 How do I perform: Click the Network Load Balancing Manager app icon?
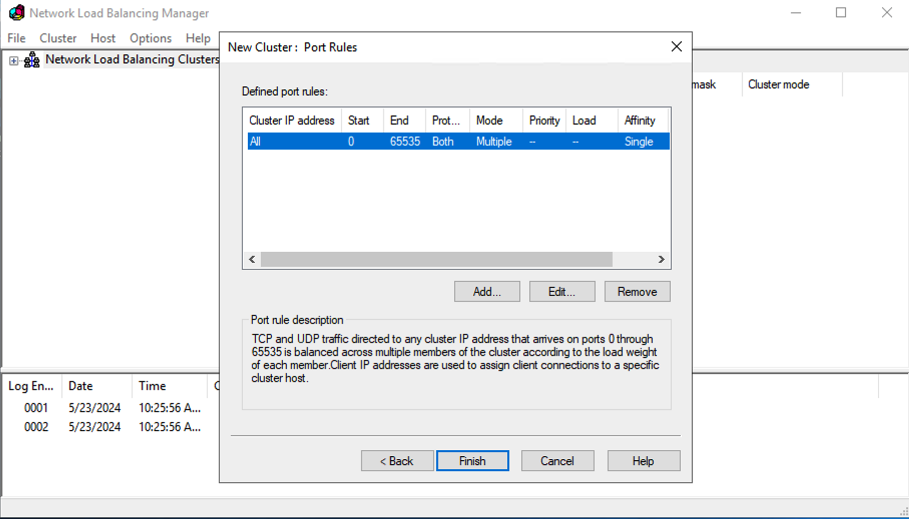[16, 13]
